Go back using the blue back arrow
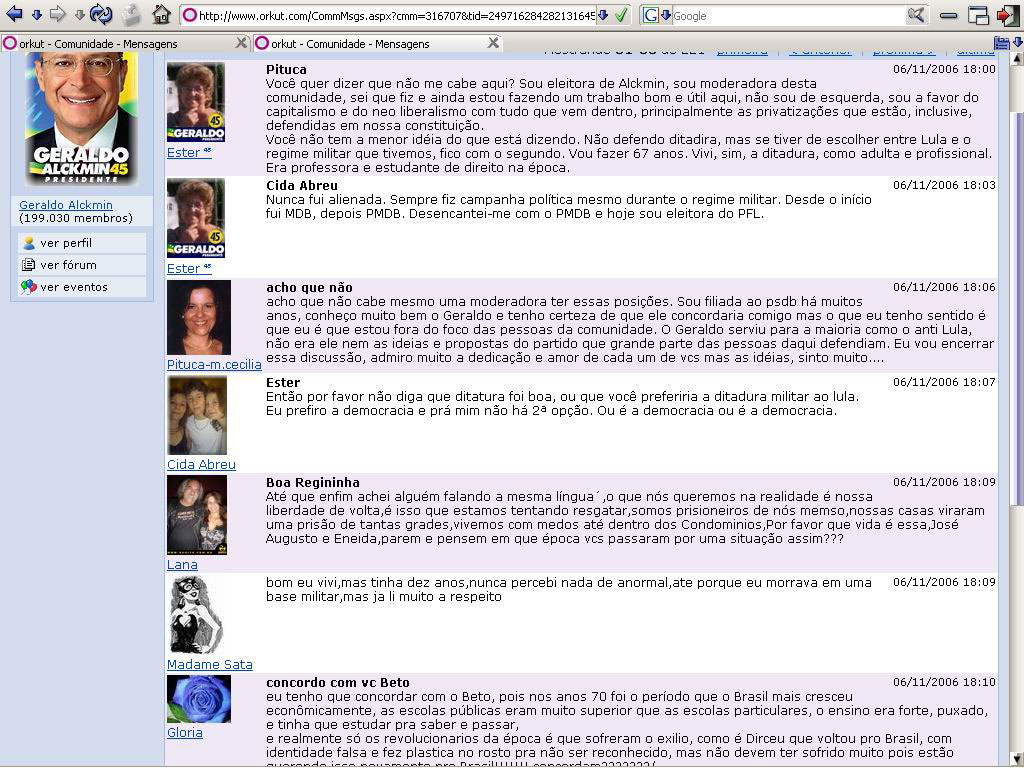This screenshot has height=768, width=1024. (x=14, y=14)
